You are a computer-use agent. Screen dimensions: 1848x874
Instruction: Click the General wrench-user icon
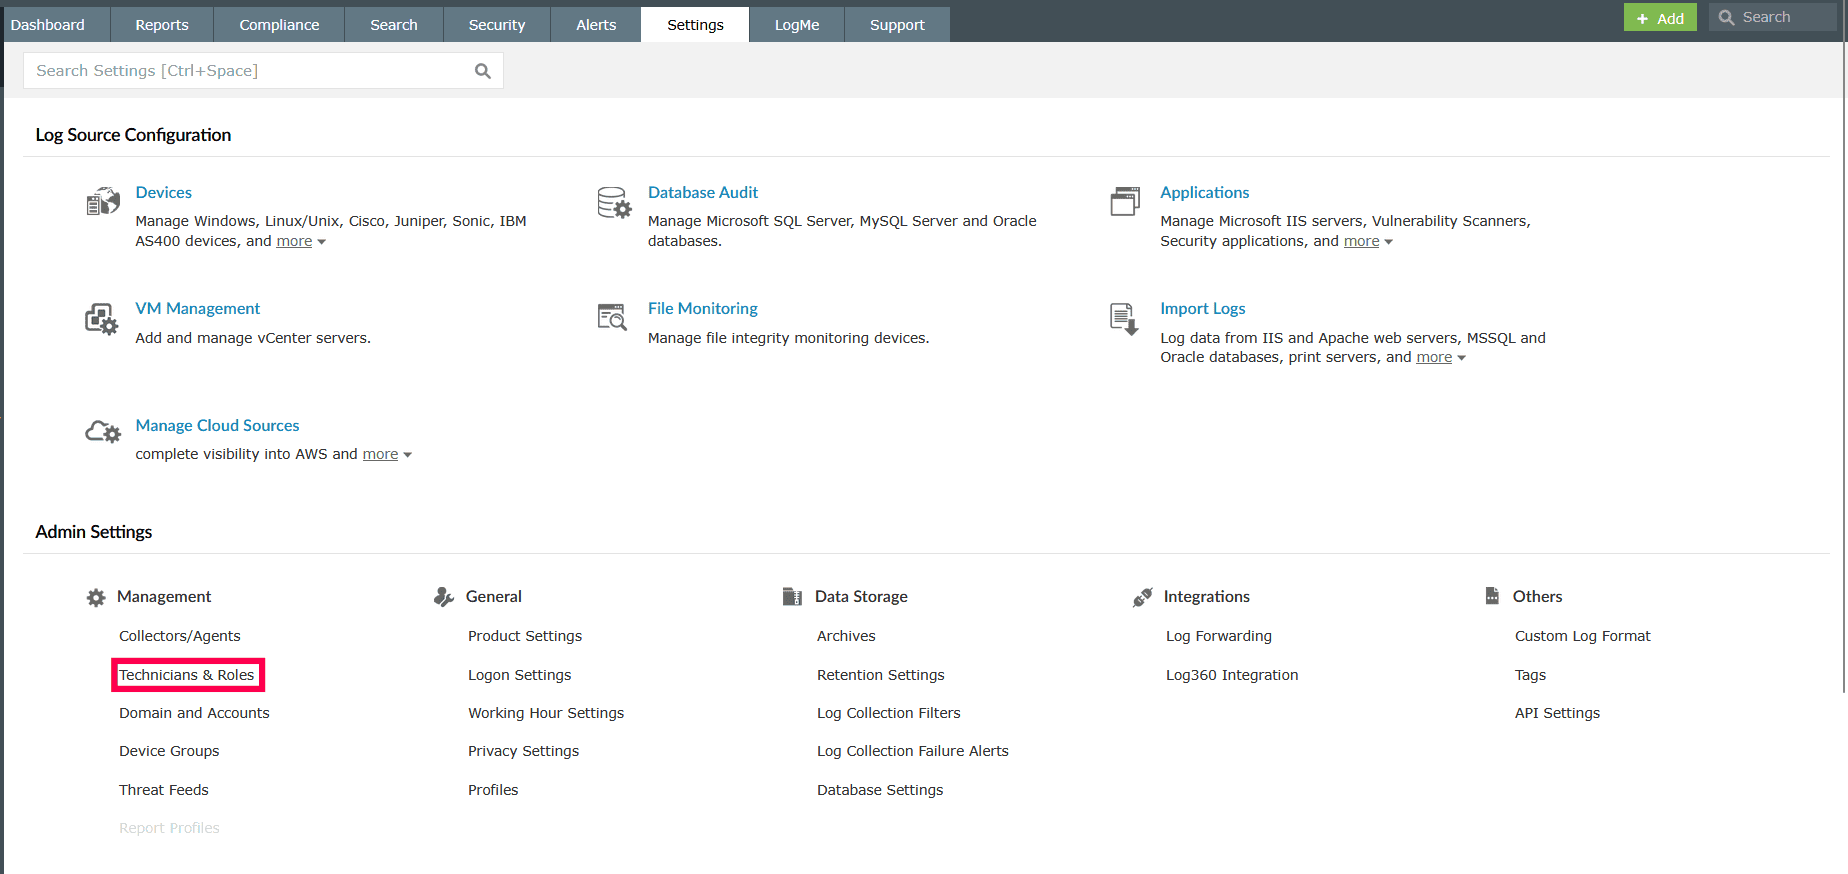click(444, 597)
